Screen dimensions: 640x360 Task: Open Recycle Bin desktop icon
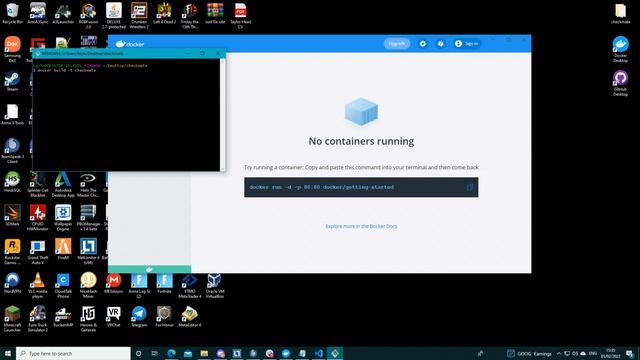tap(12, 13)
